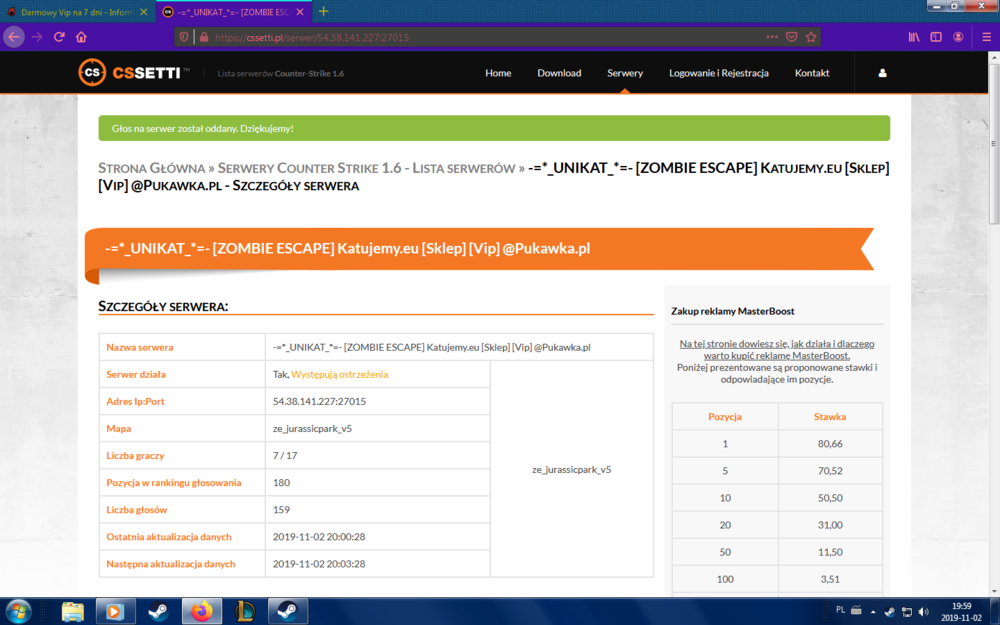This screenshot has width=1000, height=625.
Task: Click the tracking protection shield icon
Action: pyautogui.click(x=184, y=37)
